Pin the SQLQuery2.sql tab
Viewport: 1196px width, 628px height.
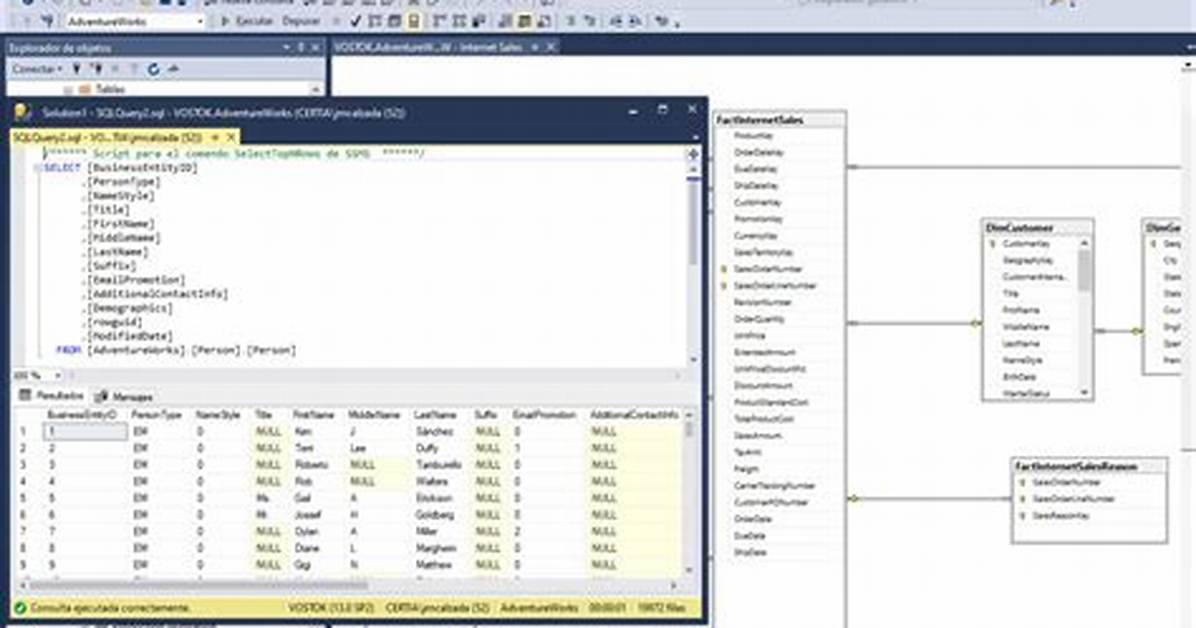pyautogui.click(x=215, y=137)
